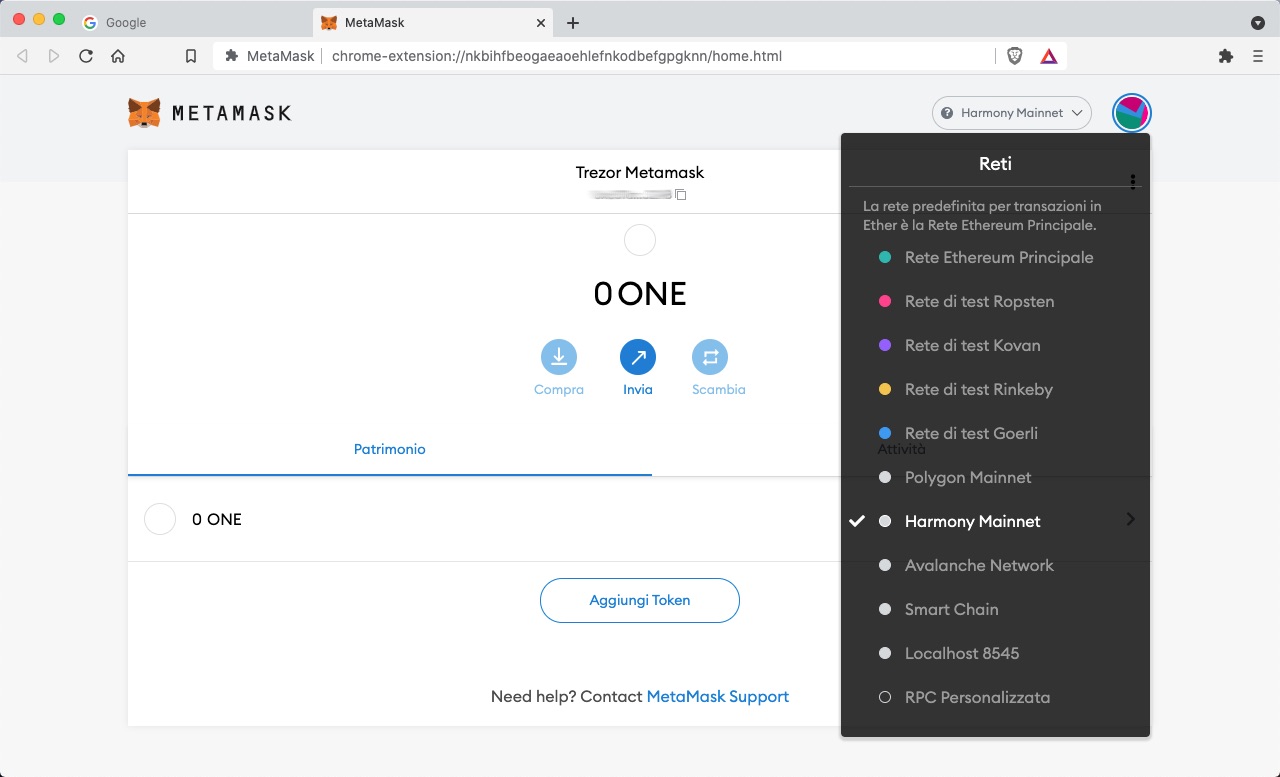Go to the browser home page
This screenshot has height=777, width=1280.
coord(118,56)
